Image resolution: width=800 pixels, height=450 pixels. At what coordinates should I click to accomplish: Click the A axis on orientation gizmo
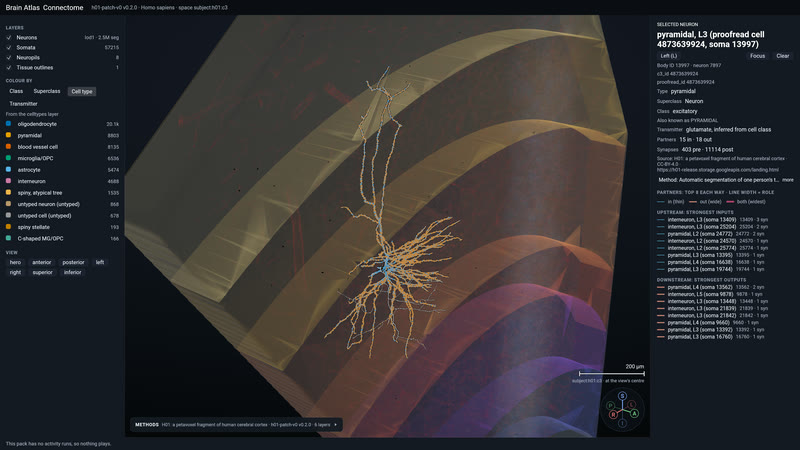[634, 413]
